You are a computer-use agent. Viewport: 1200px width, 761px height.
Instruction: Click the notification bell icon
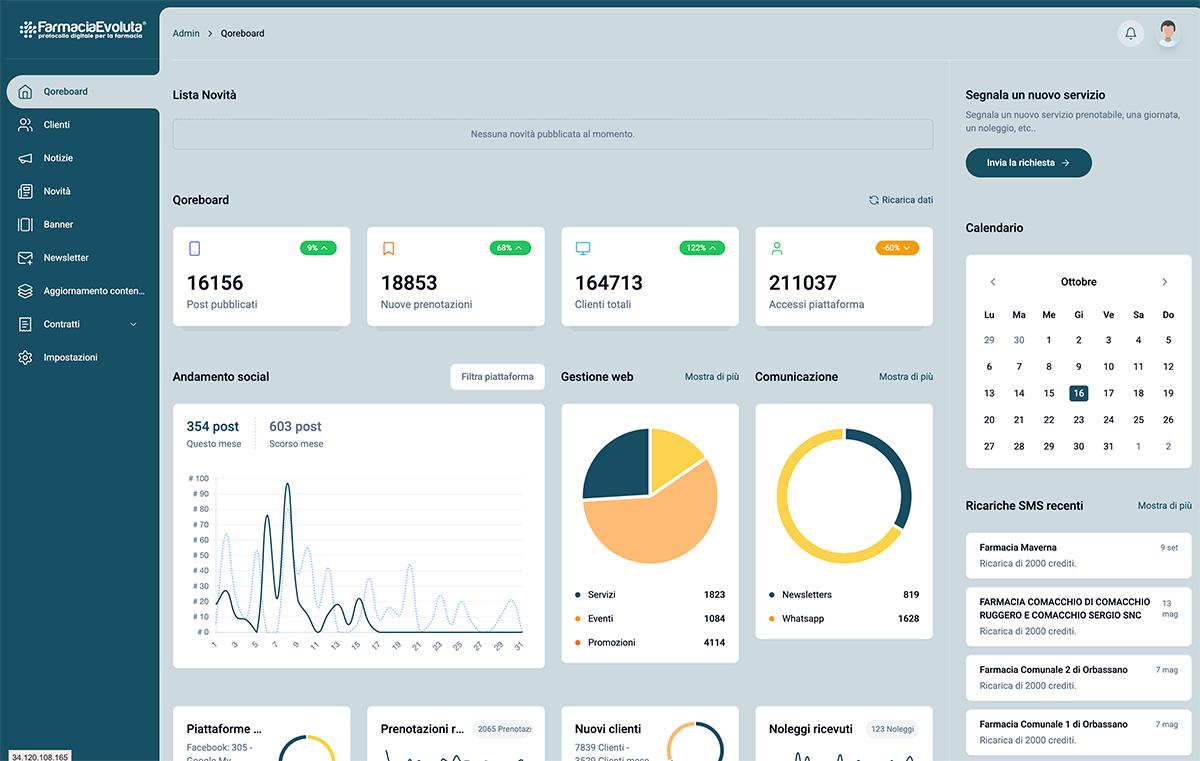pyautogui.click(x=1130, y=33)
